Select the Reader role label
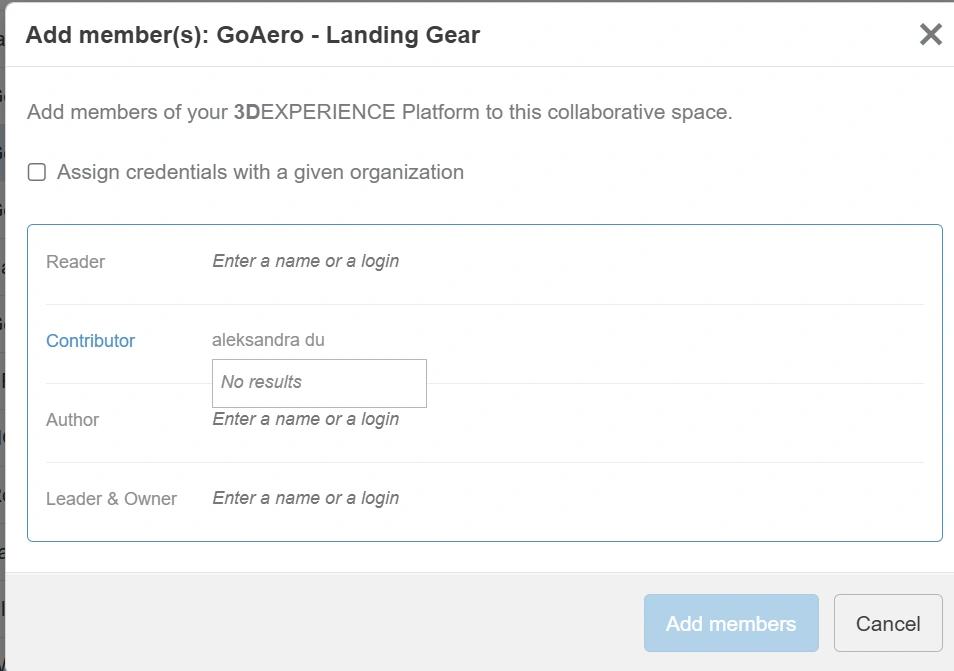This screenshot has height=671, width=954. tap(75, 262)
